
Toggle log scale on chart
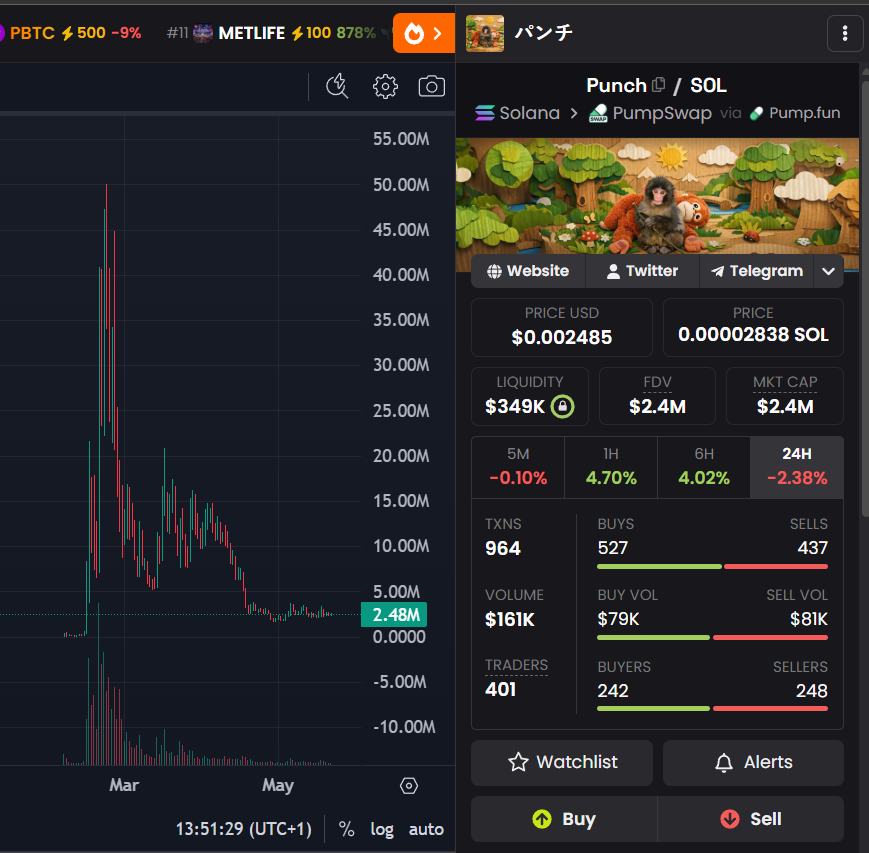coord(382,829)
